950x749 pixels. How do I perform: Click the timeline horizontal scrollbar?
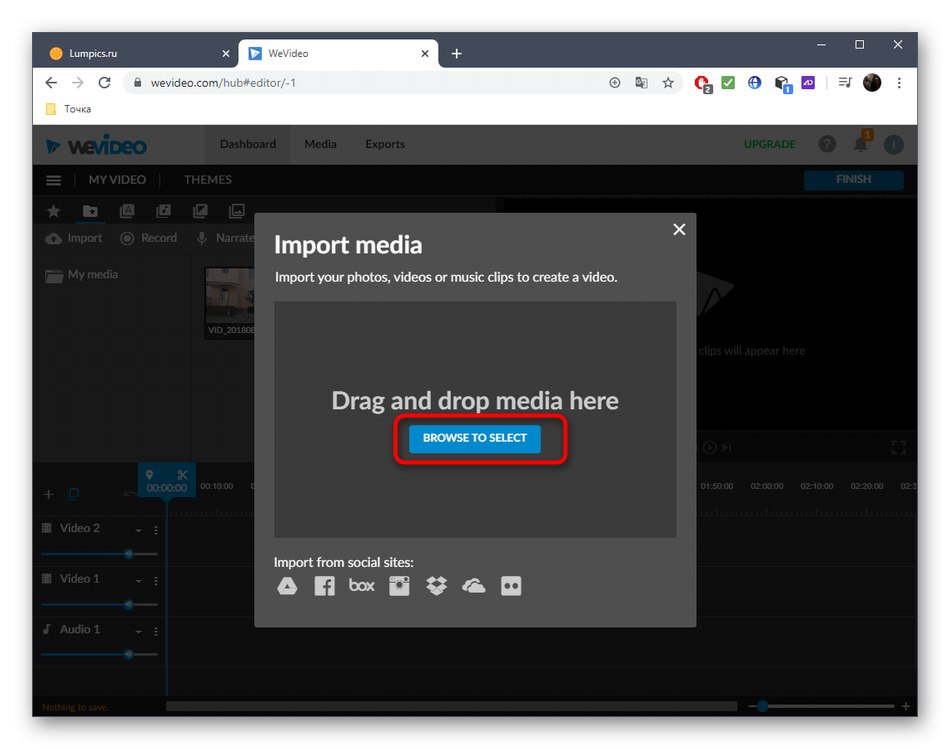coord(451,706)
